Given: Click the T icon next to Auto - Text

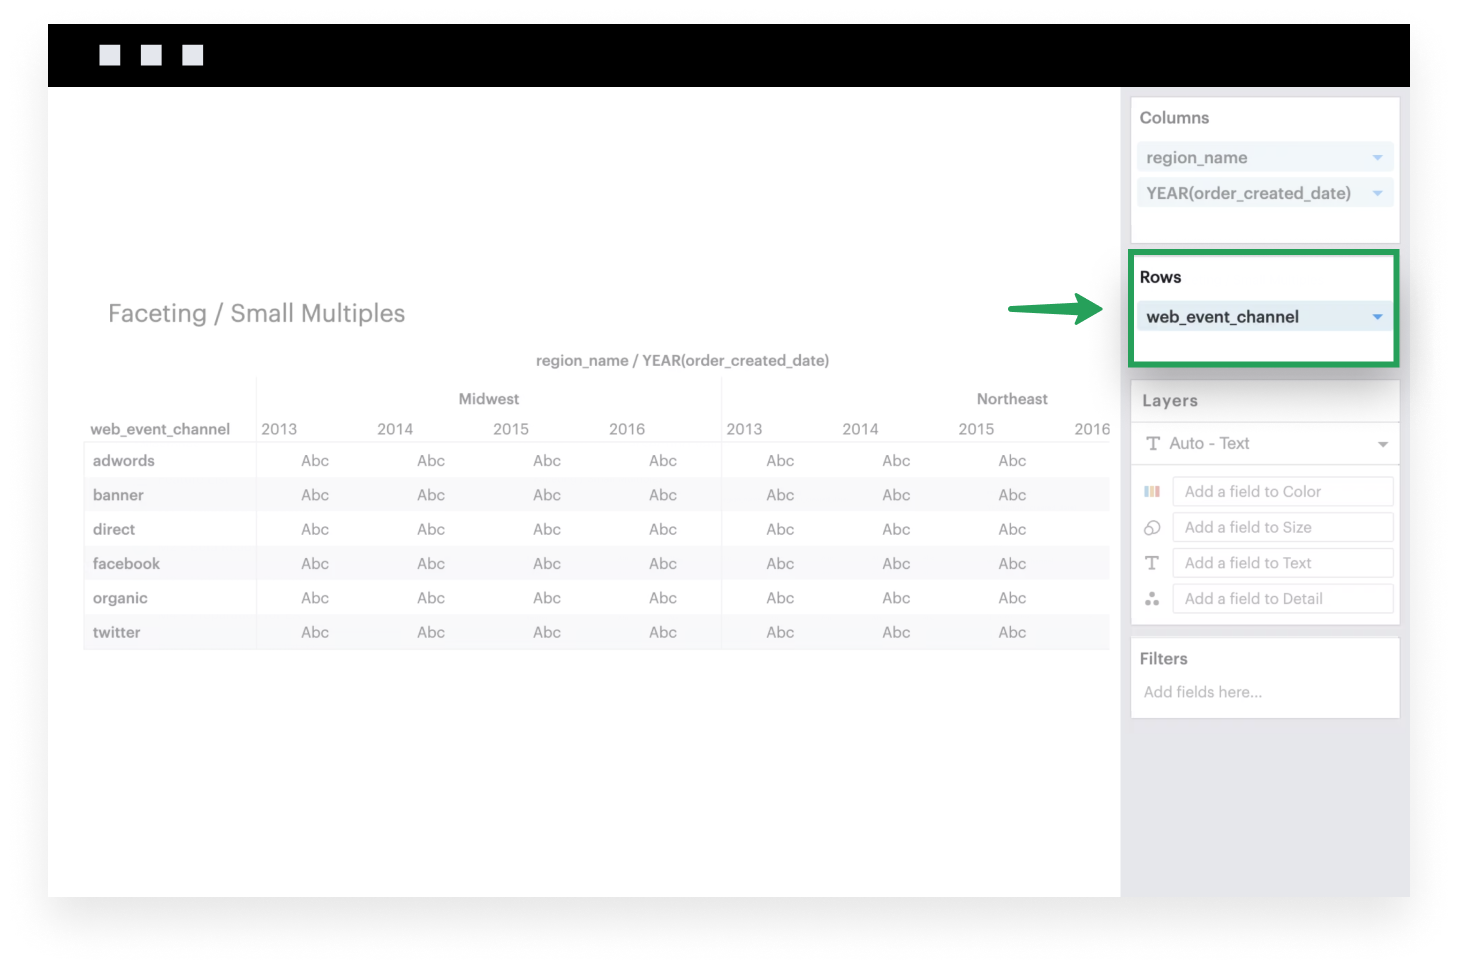Looking at the screenshot, I should click(x=1152, y=443).
